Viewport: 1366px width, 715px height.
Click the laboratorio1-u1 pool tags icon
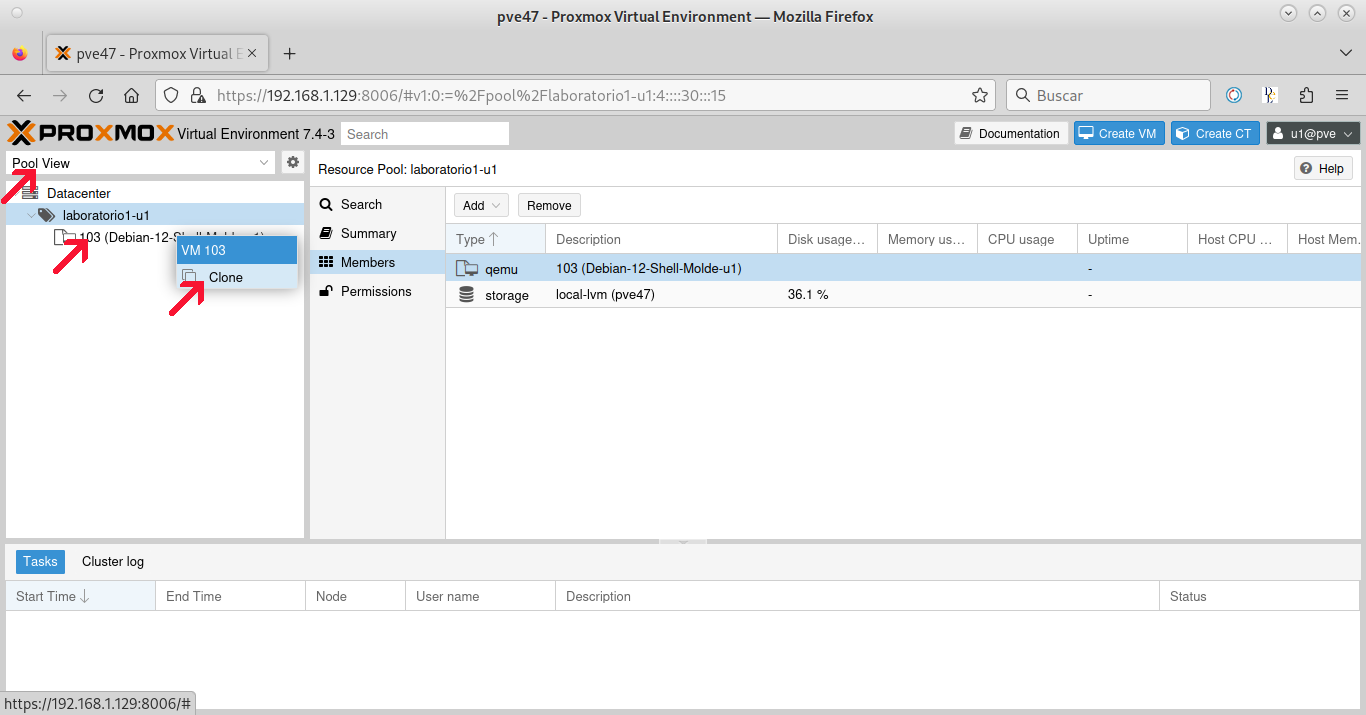click(x=47, y=215)
